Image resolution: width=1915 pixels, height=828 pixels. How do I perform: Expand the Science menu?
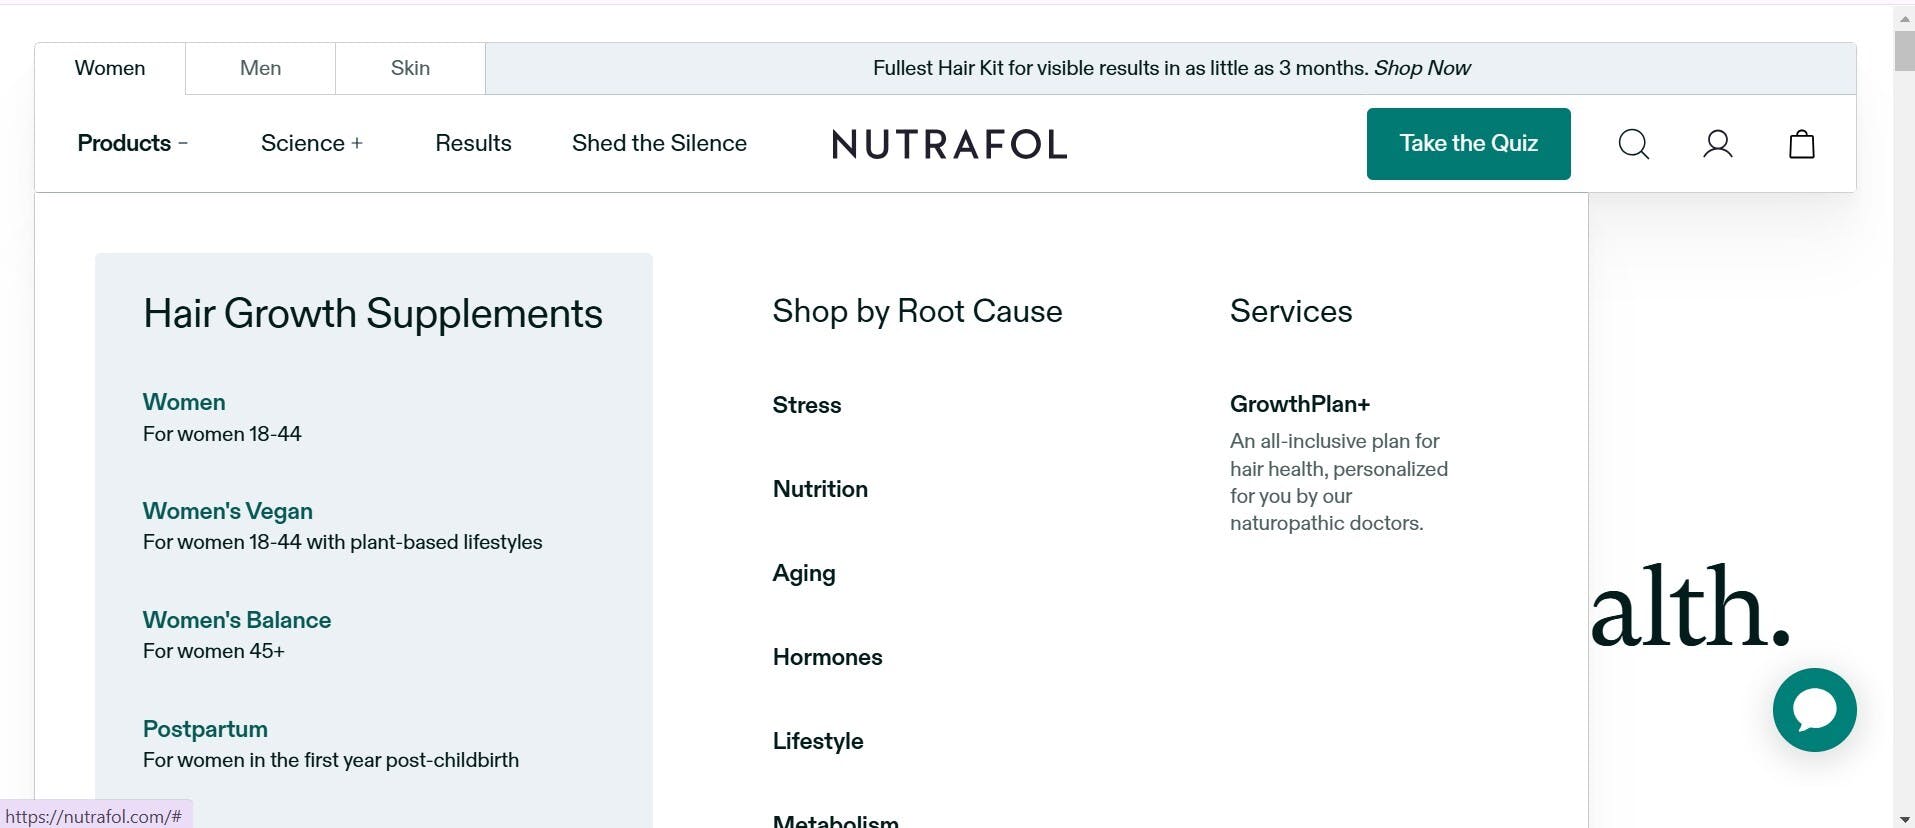(311, 143)
